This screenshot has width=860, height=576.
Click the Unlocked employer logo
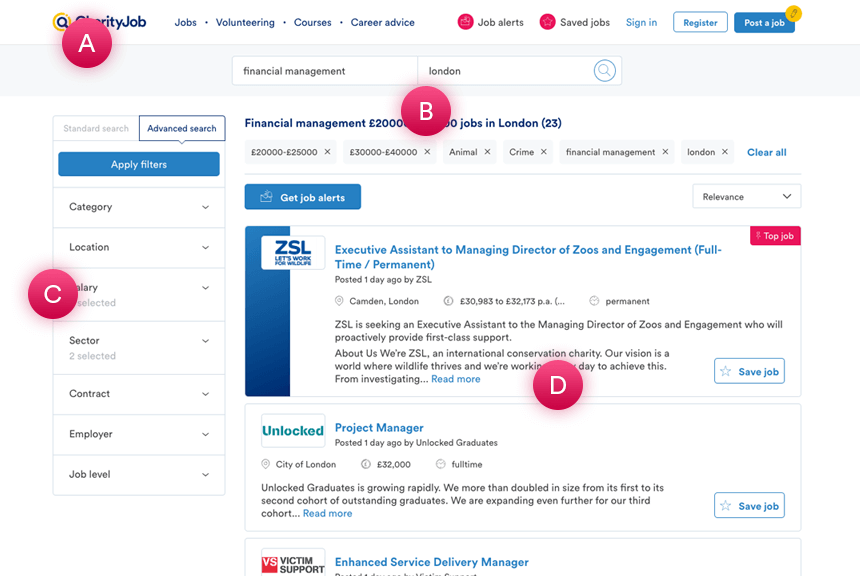[293, 431]
